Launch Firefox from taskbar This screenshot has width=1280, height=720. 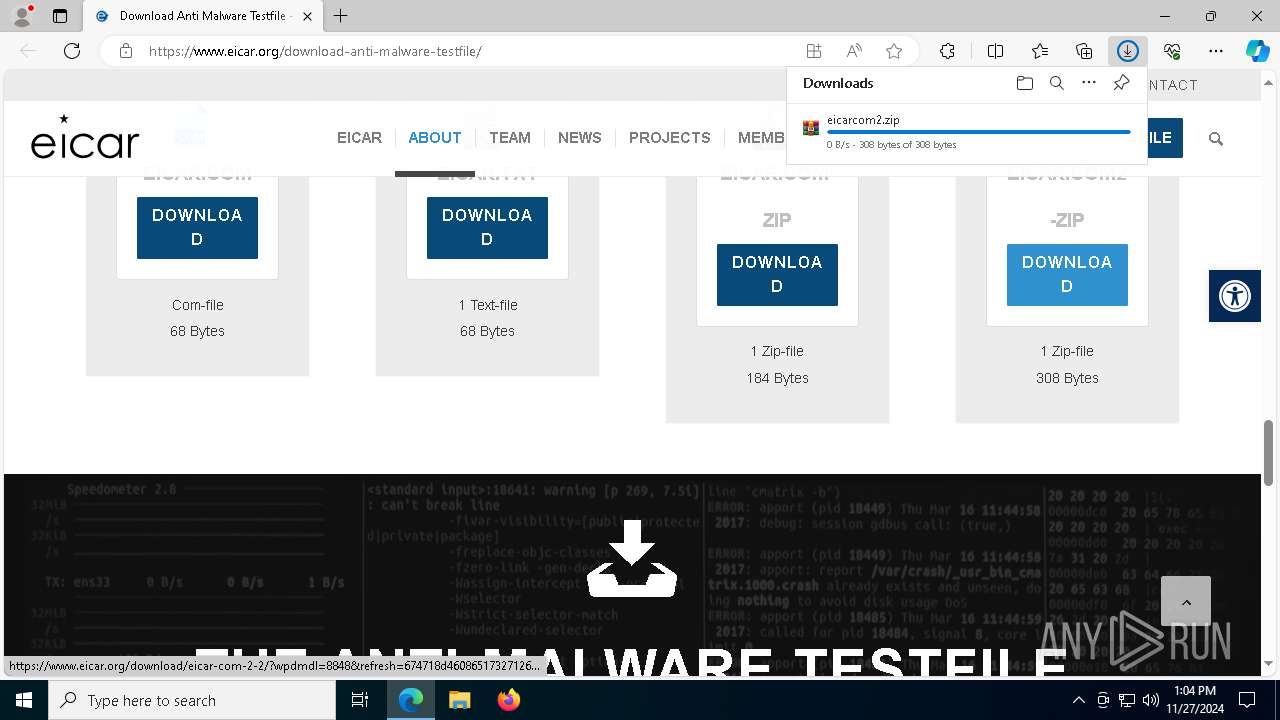tap(508, 700)
